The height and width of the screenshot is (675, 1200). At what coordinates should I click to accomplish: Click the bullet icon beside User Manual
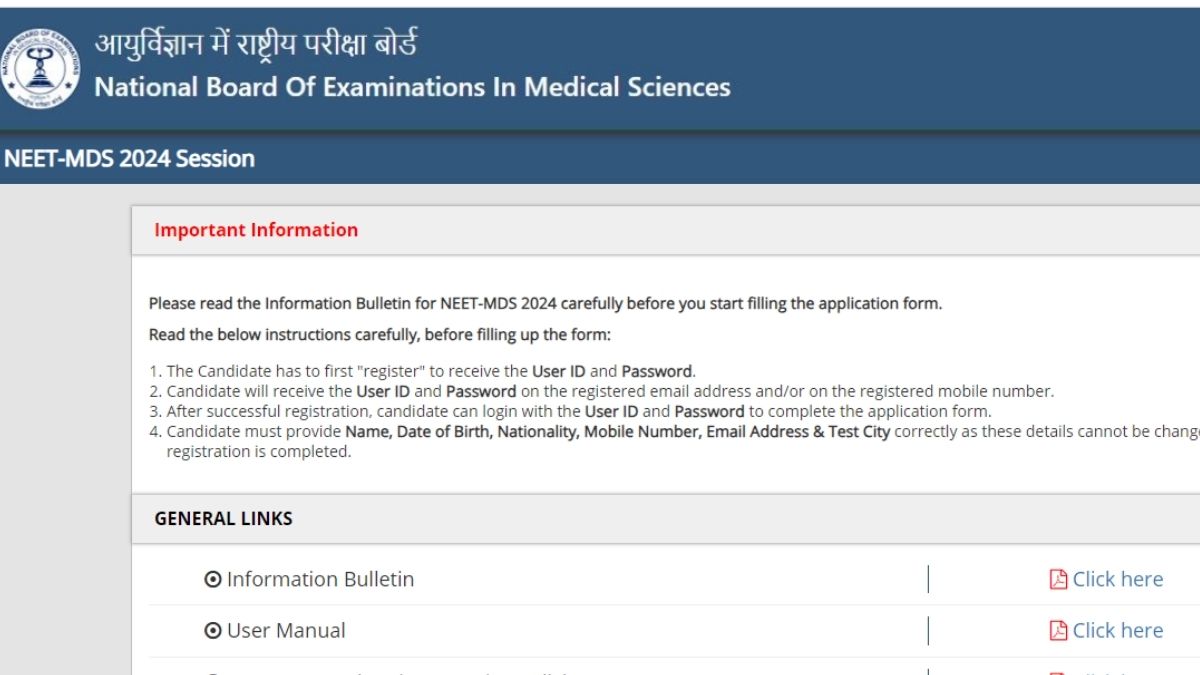point(212,631)
